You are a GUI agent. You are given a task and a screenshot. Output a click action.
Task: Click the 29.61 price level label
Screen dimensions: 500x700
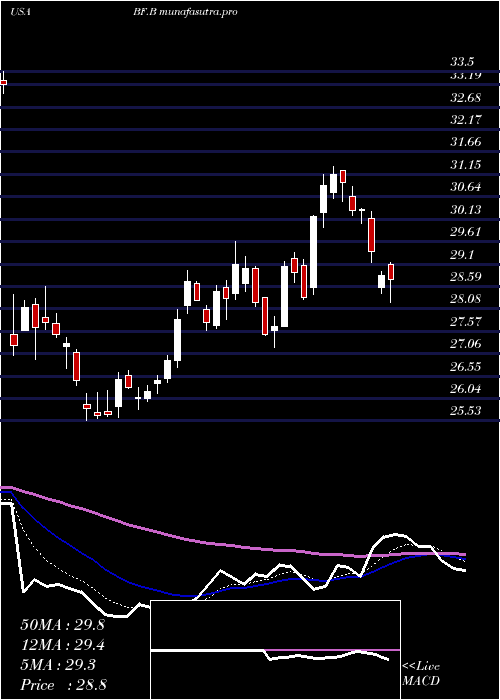466,232
